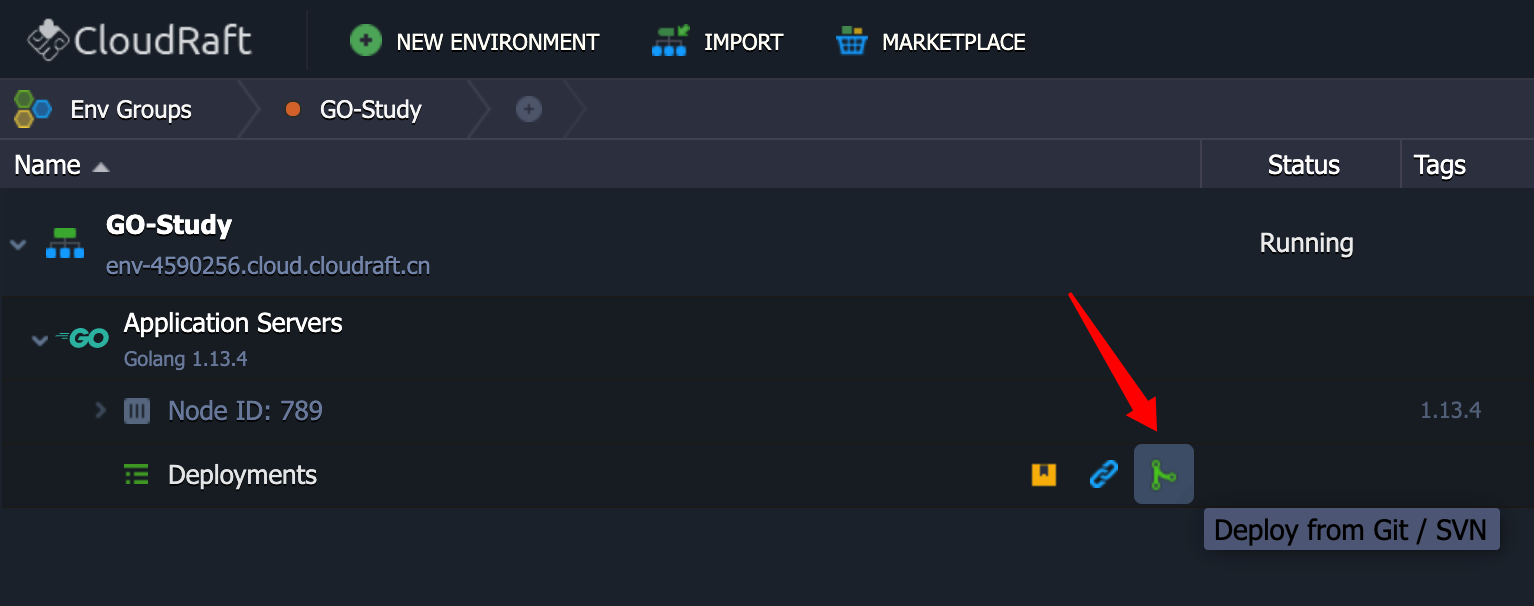This screenshot has height=606, width=1534.
Task: Click the blue deploy from URL link icon
Action: 1103,474
